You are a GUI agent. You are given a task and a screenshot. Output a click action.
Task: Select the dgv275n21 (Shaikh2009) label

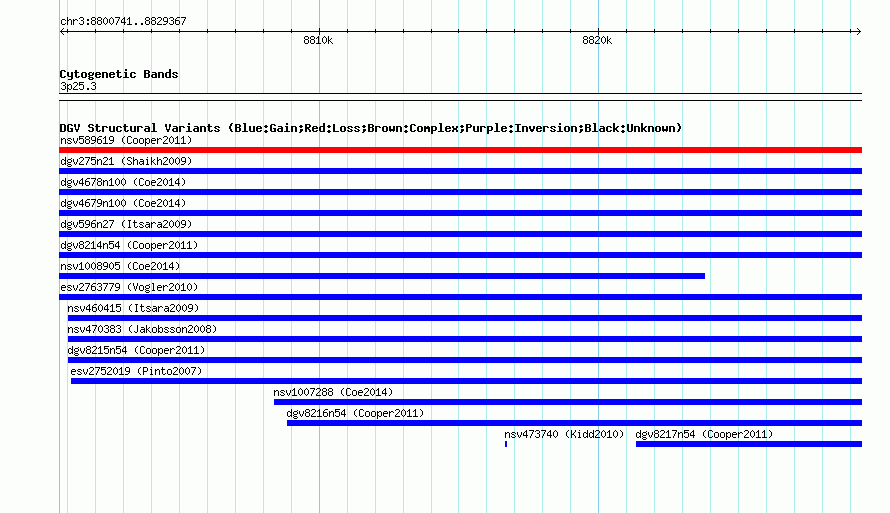(x=126, y=161)
